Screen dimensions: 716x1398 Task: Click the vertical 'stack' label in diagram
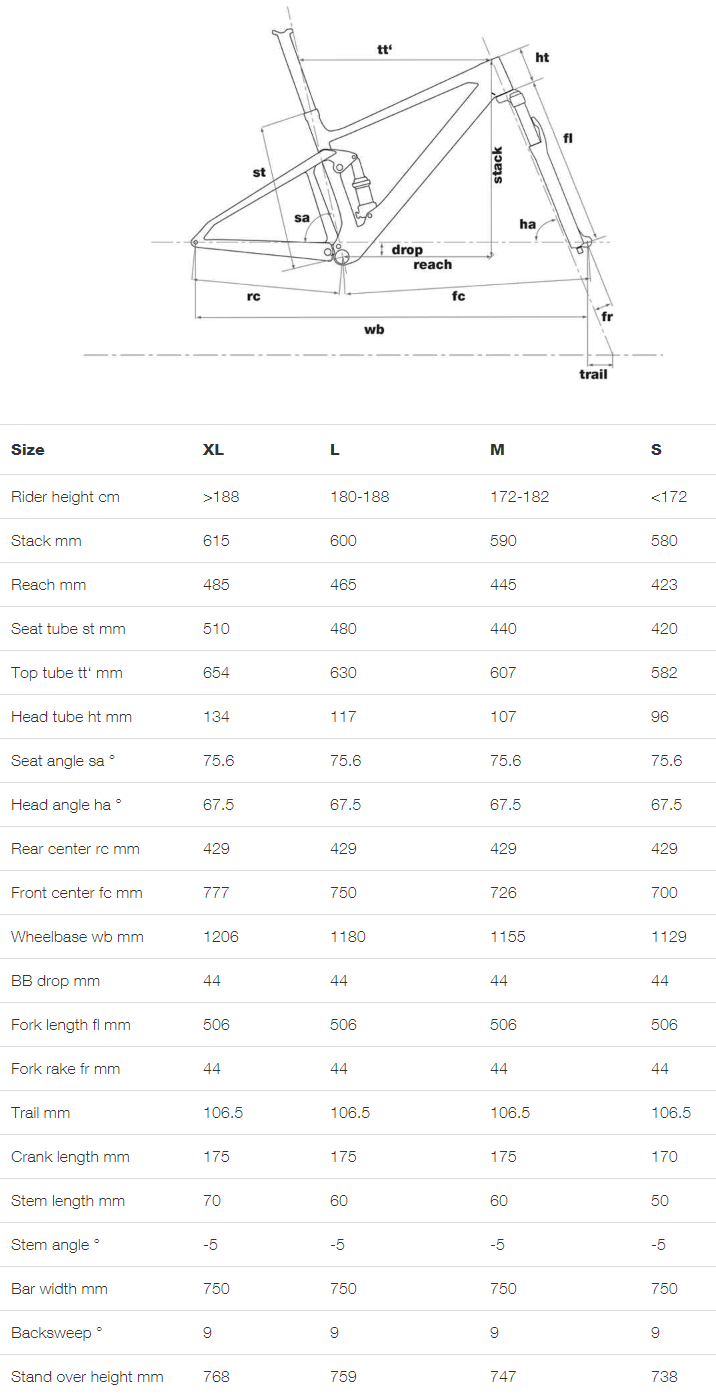[x=497, y=165]
